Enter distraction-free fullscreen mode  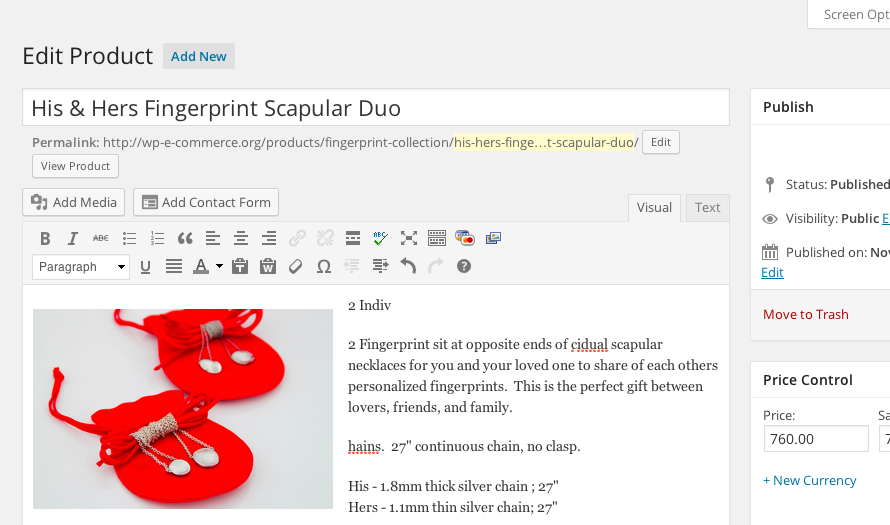coord(409,238)
